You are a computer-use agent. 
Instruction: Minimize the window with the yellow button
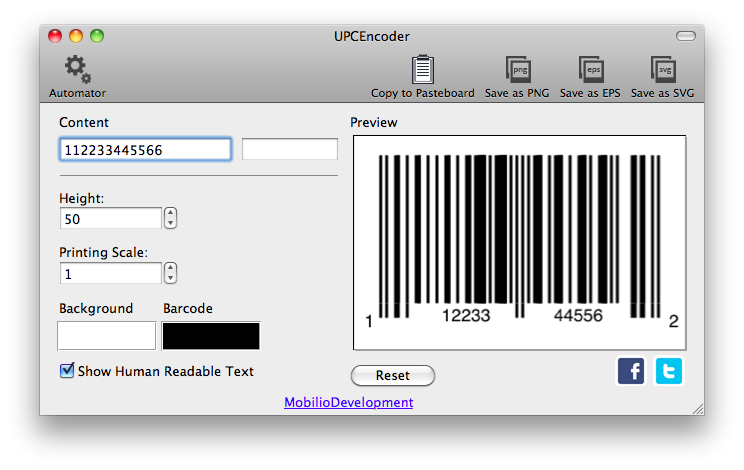[x=76, y=36]
